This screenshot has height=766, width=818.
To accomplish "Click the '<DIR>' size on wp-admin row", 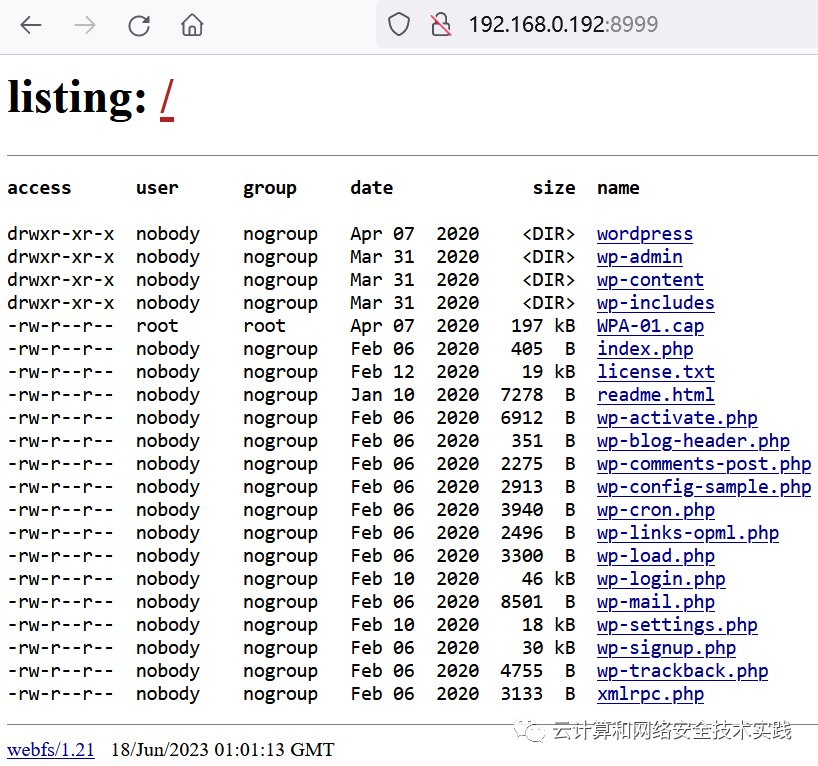I will coord(549,257).
